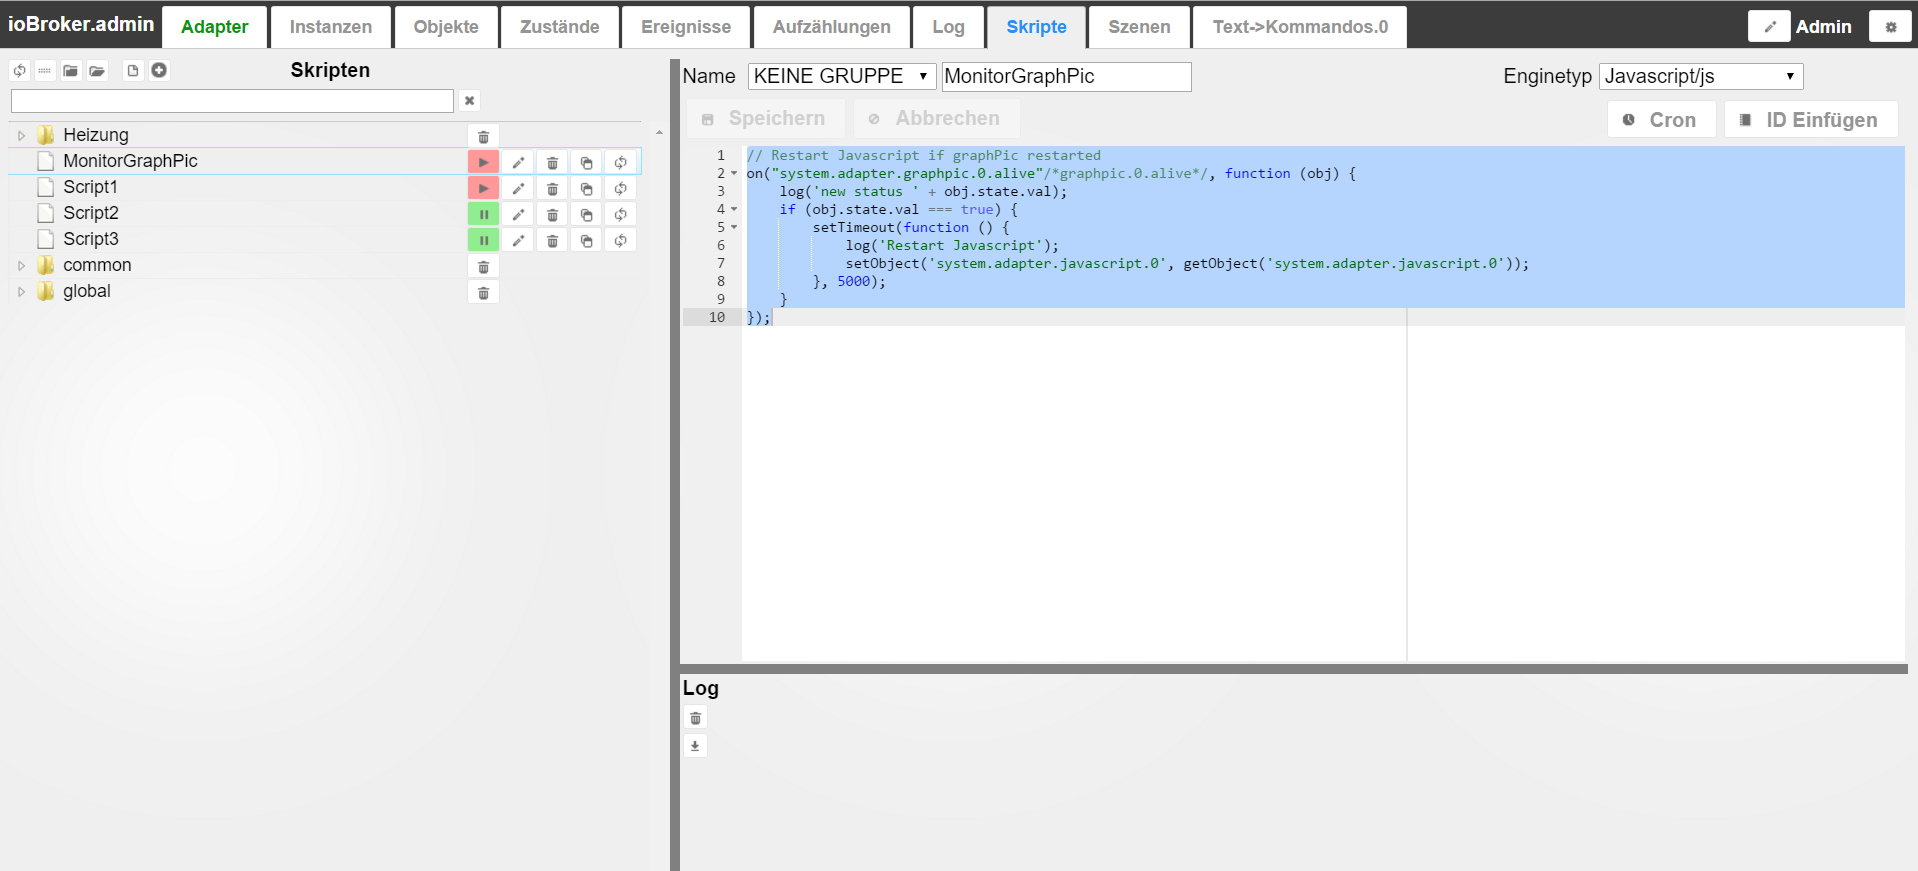This screenshot has width=1918, height=871.
Task: Click the pencil edit button beside Admin
Action: 1769,27
